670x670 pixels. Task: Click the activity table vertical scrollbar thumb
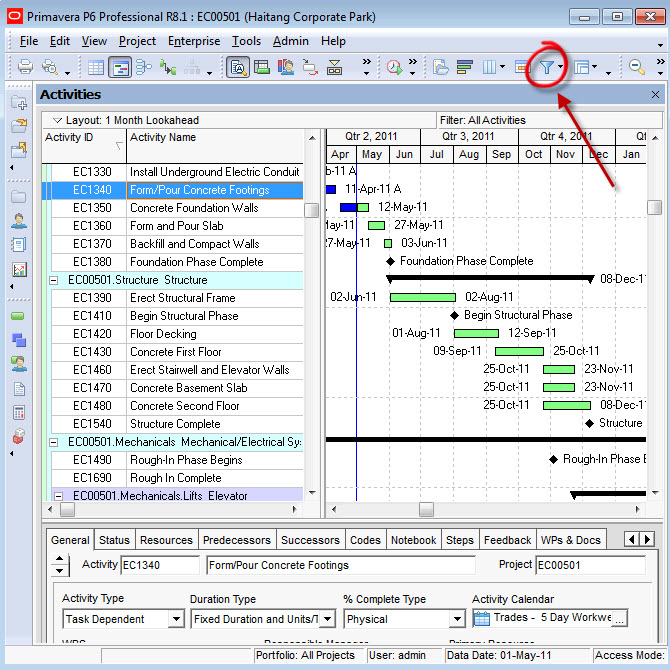pos(311,210)
